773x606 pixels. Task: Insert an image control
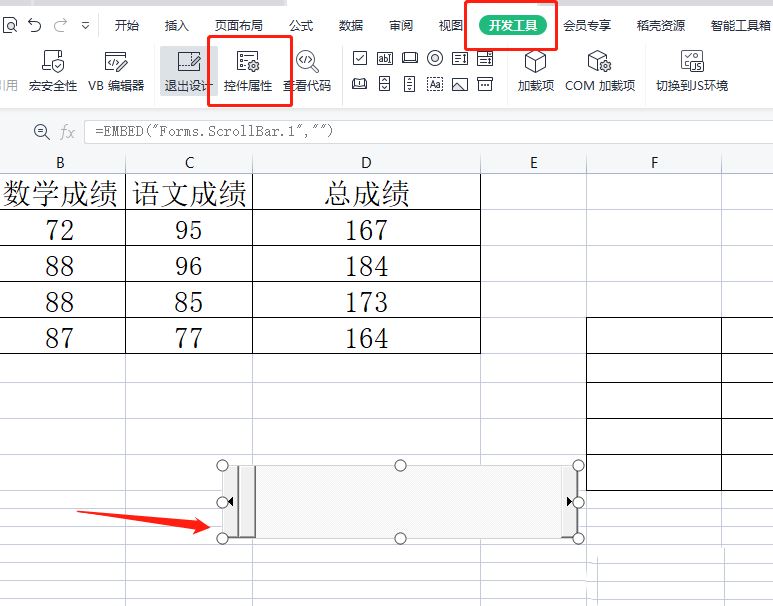pos(460,84)
